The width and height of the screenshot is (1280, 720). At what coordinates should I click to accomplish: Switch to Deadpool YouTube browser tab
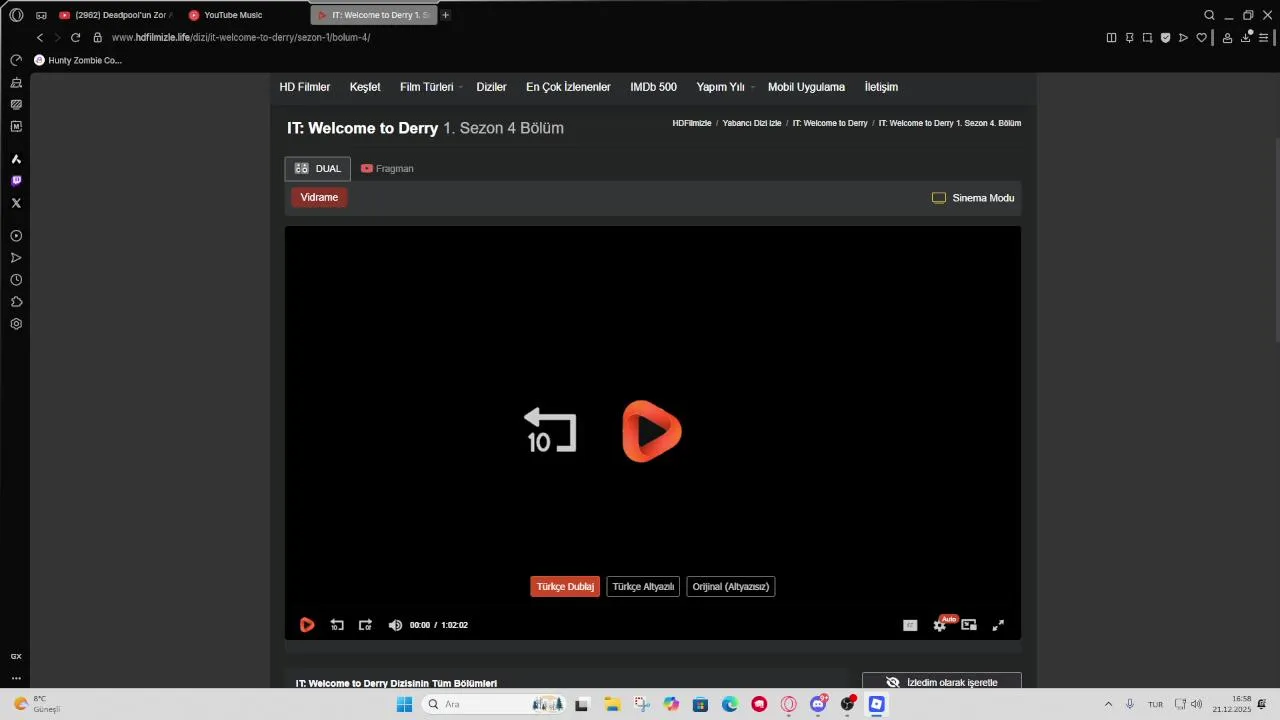click(x=115, y=15)
